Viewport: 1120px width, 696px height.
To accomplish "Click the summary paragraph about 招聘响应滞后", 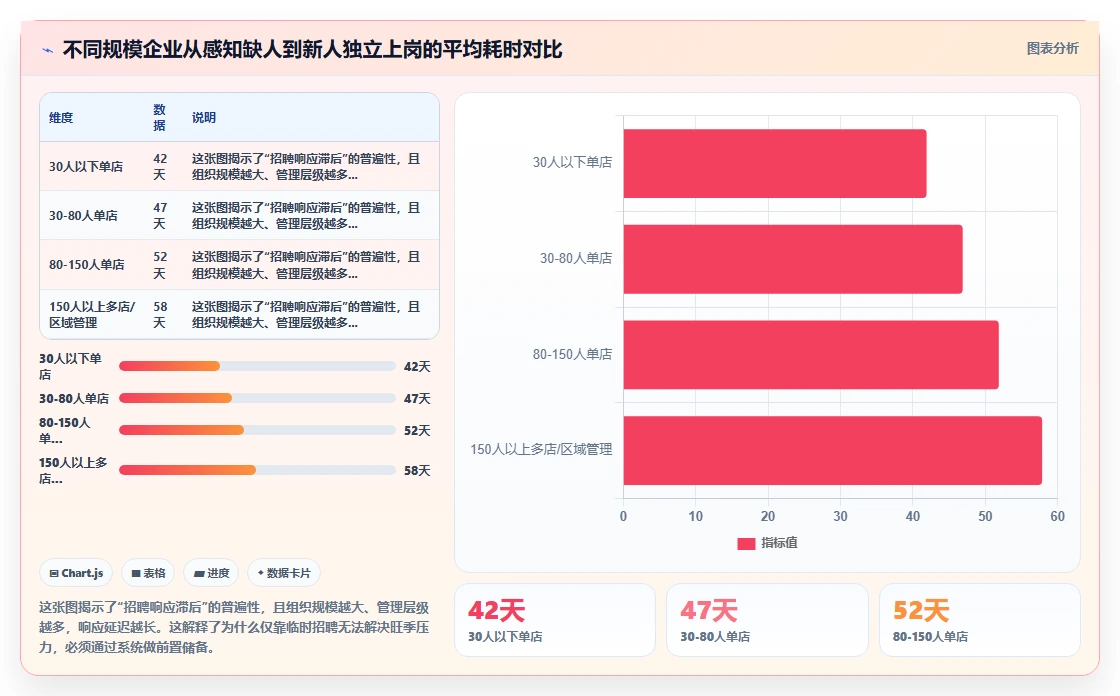I will [234, 627].
